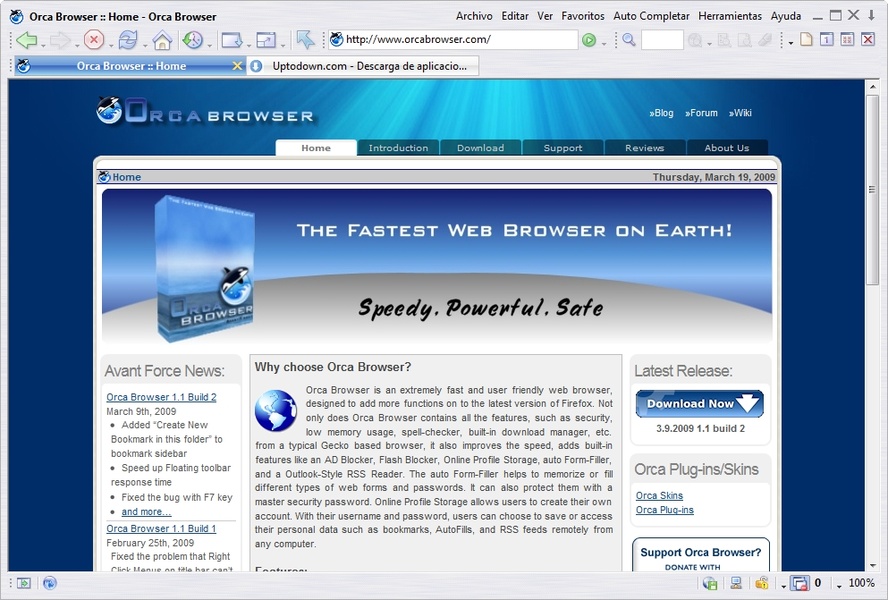
Task: Click the blue globe icon in status bar
Action: click(x=50, y=583)
